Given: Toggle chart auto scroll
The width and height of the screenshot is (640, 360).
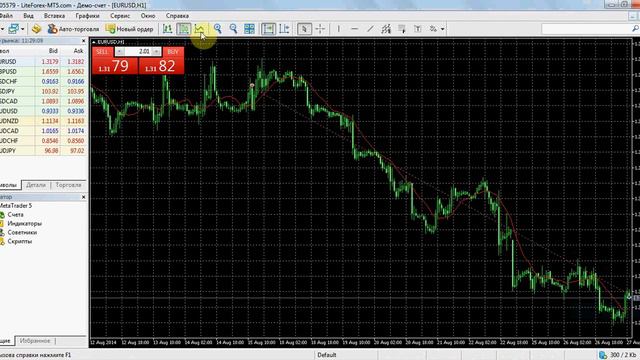Looking at the screenshot, I should 268,29.
